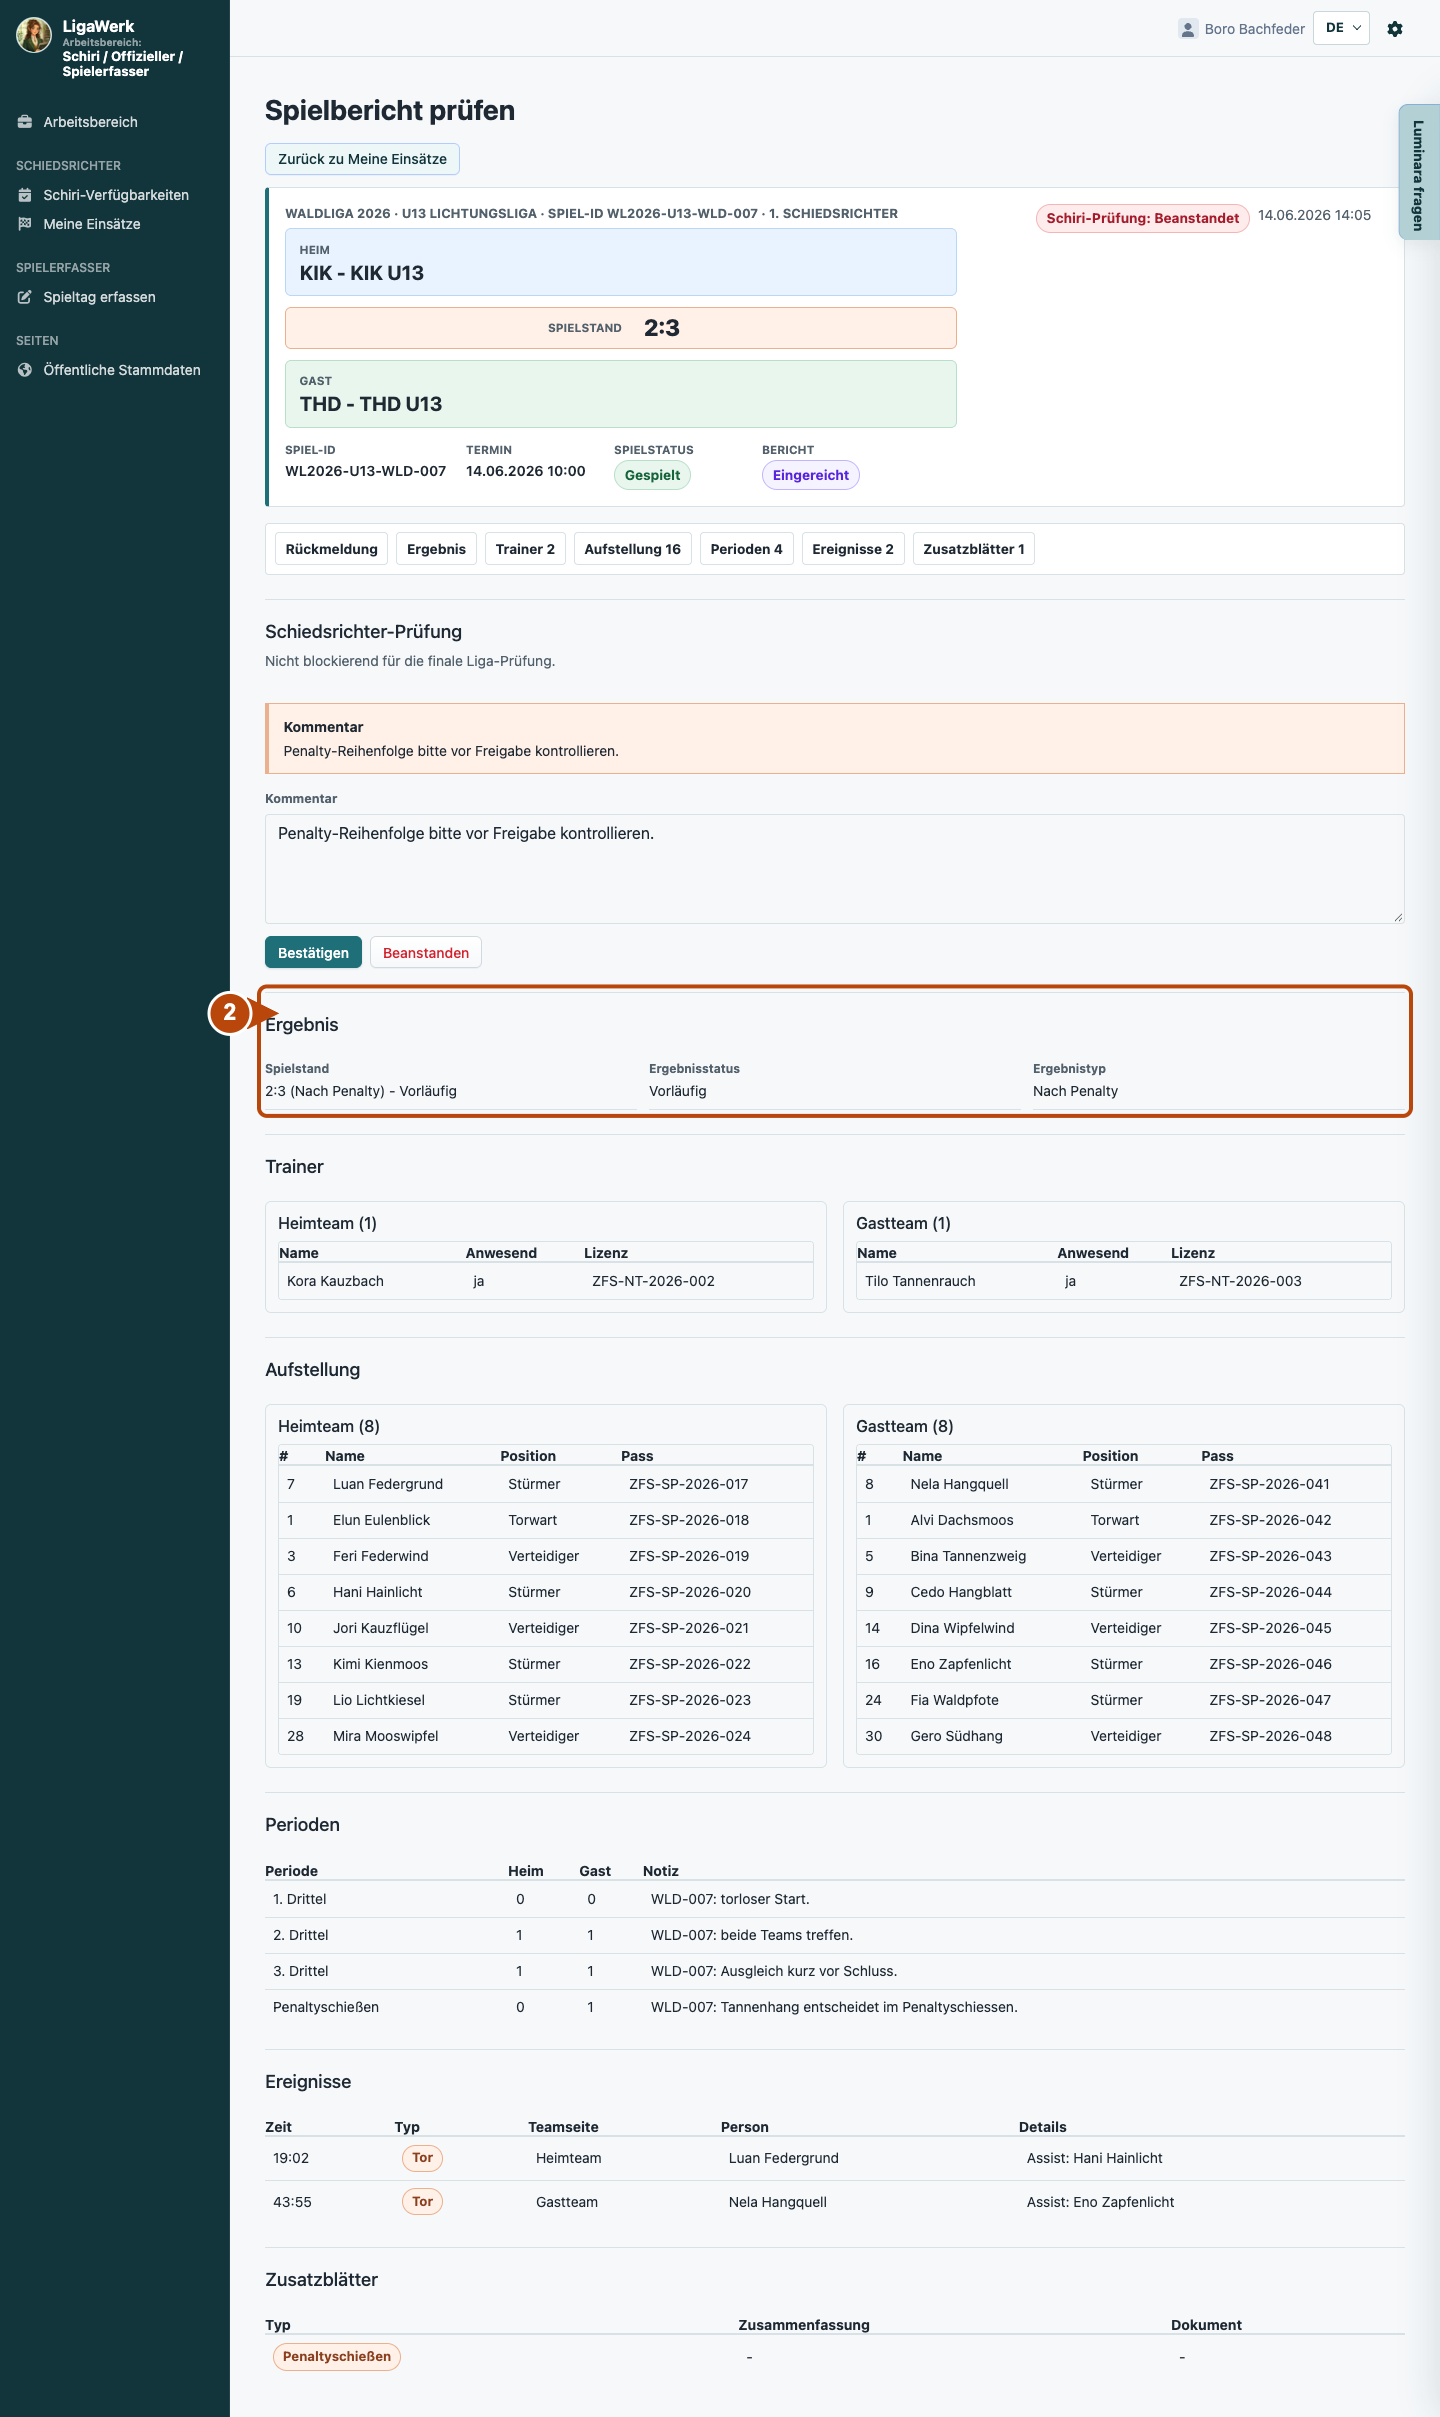
Task: Jump to the Perioden 4 section tab
Action: [x=747, y=549]
